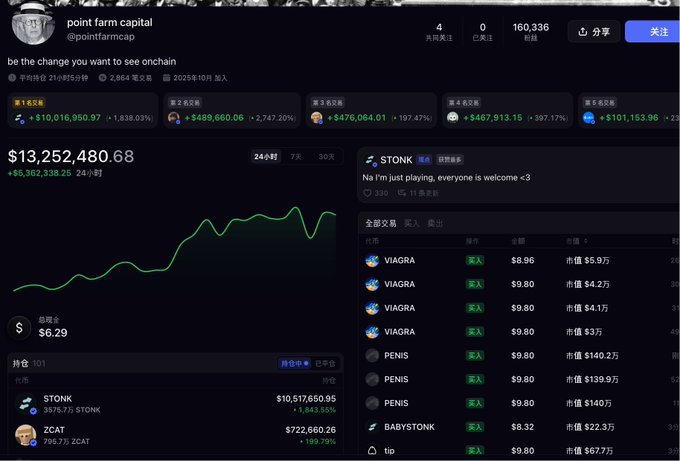This screenshot has height=461, width=680.
Task: Click the blue pinned tag next to STONK
Action: coord(424,160)
